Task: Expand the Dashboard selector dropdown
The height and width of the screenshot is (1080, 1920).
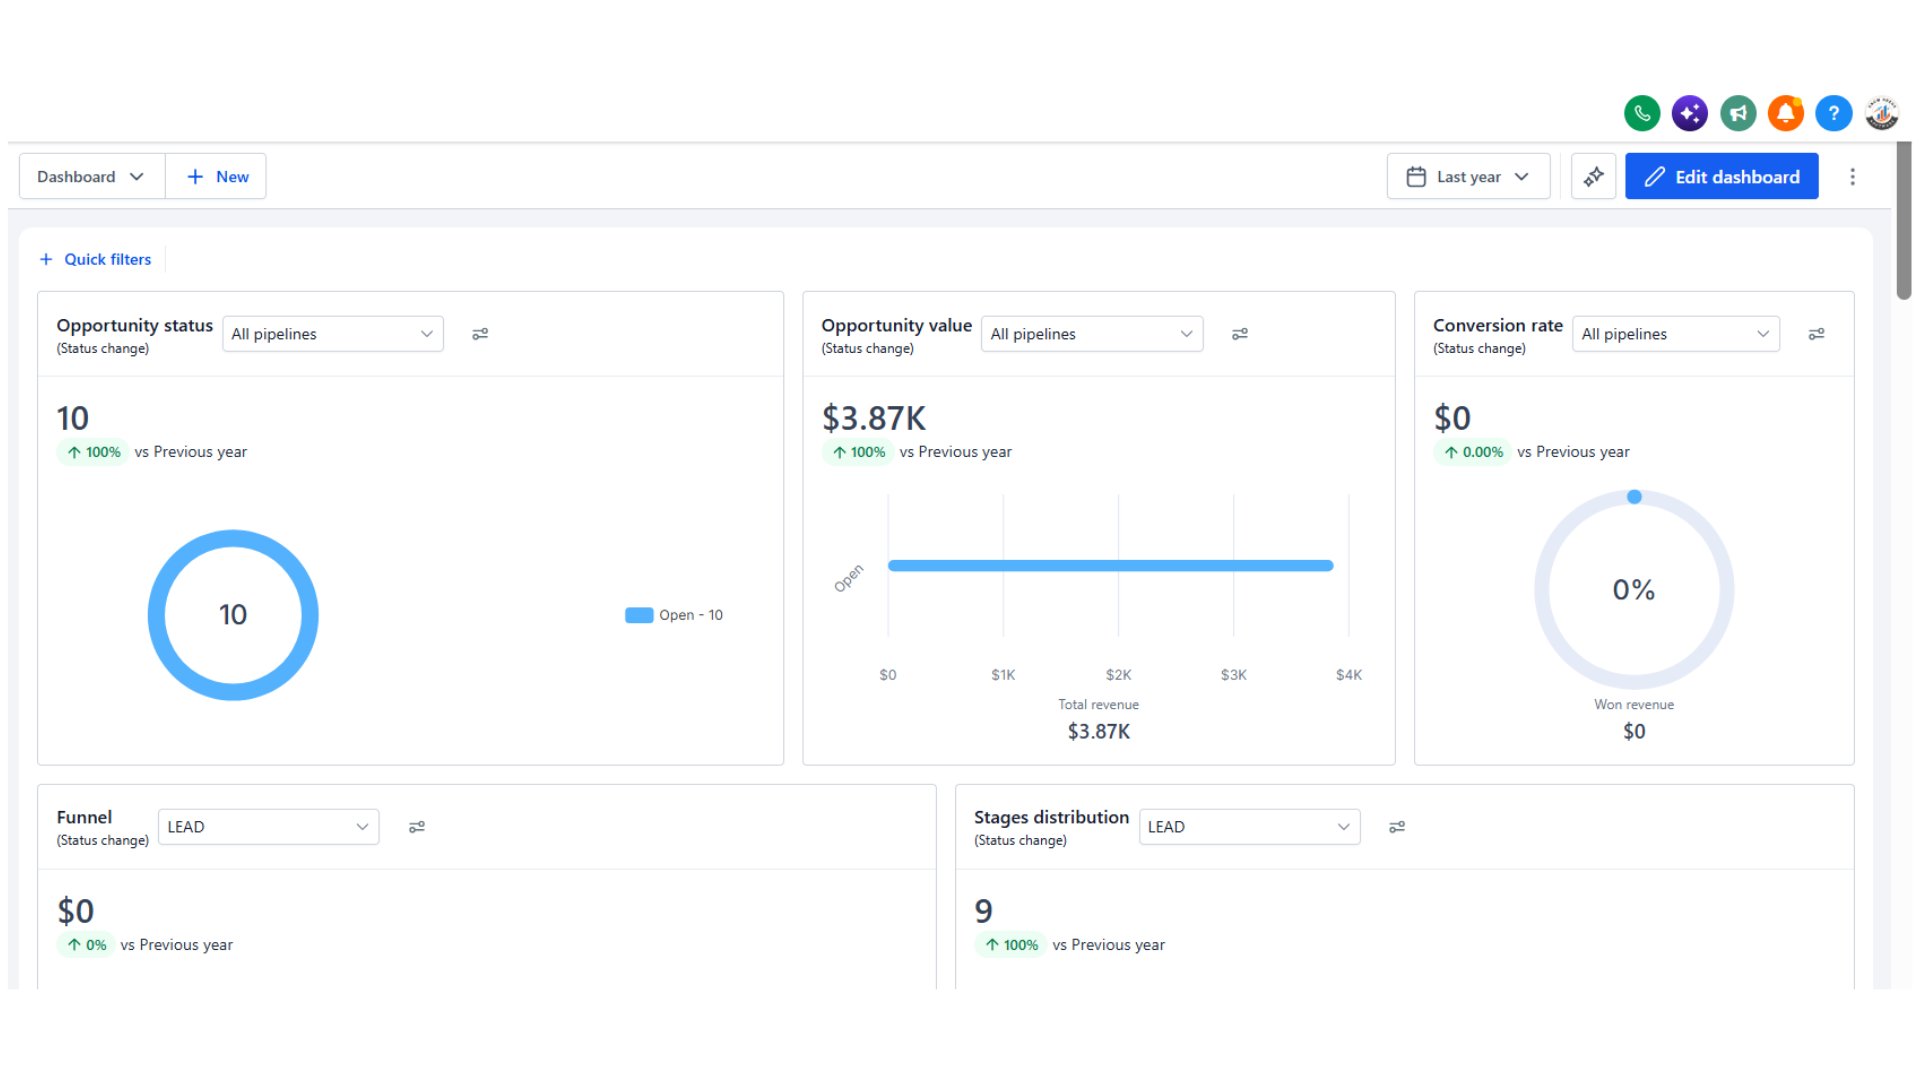Action: (x=92, y=177)
